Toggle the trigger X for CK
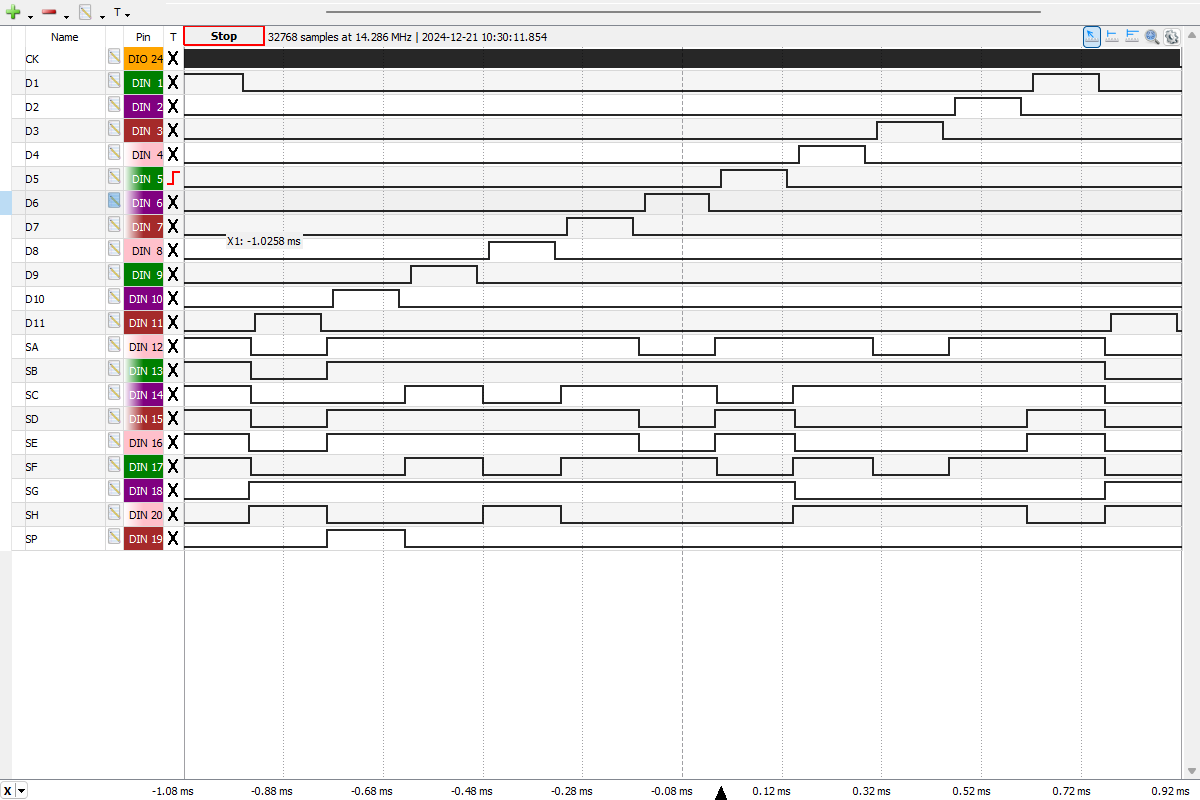Viewport: 1200px width, 800px height. click(x=173, y=59)
